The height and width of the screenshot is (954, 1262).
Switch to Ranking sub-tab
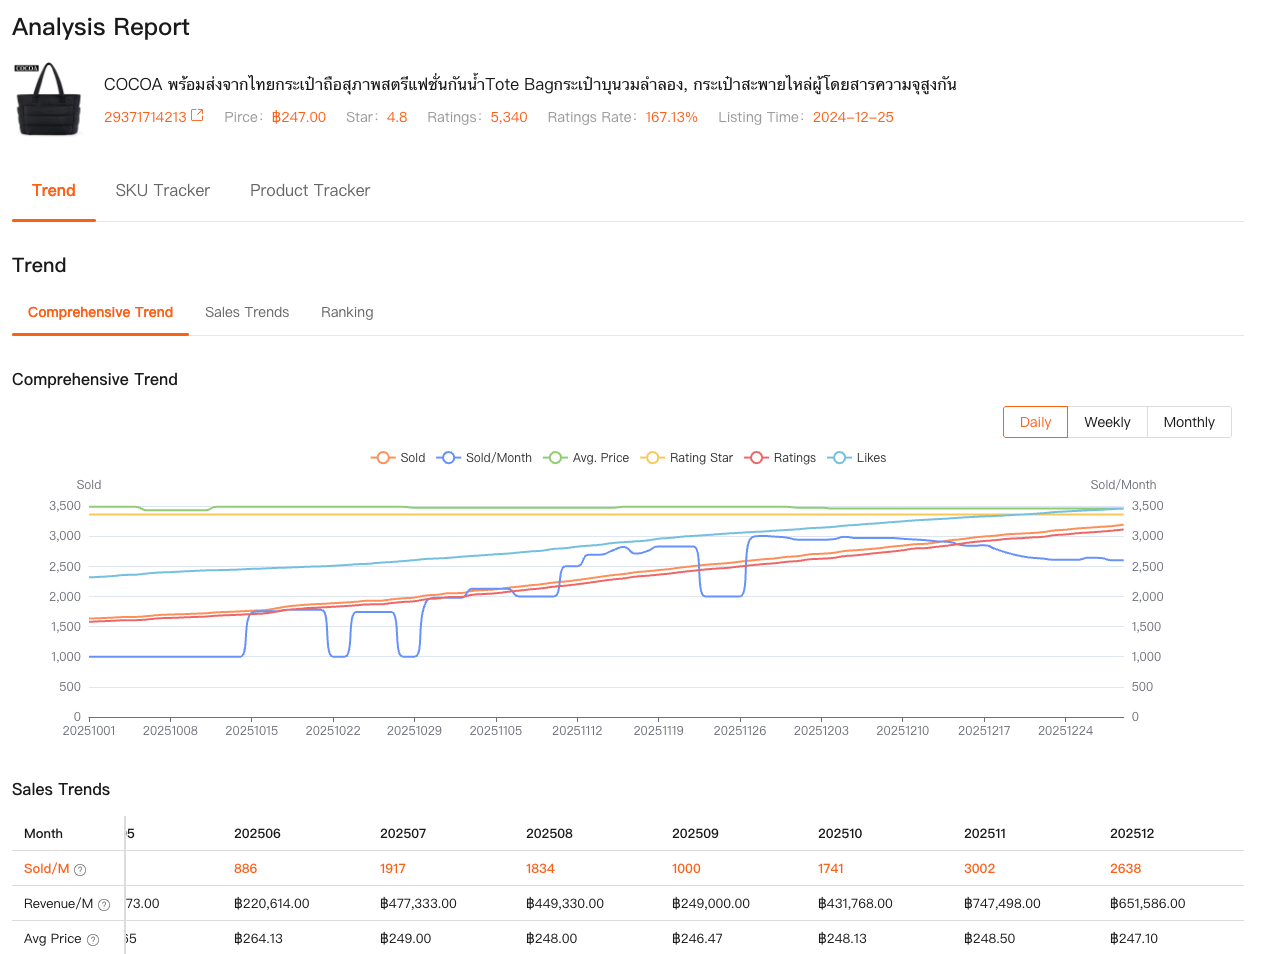pos(347,312)
